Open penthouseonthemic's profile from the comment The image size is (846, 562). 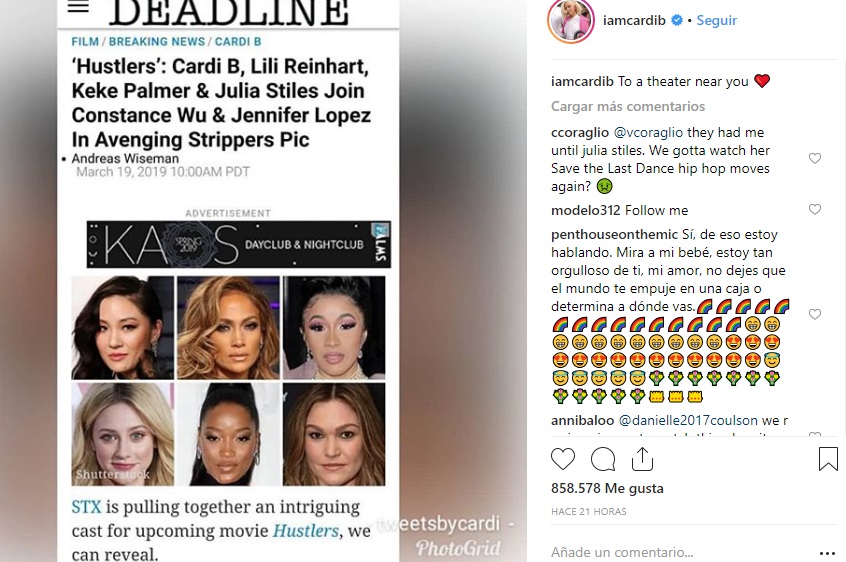point(614,235)
